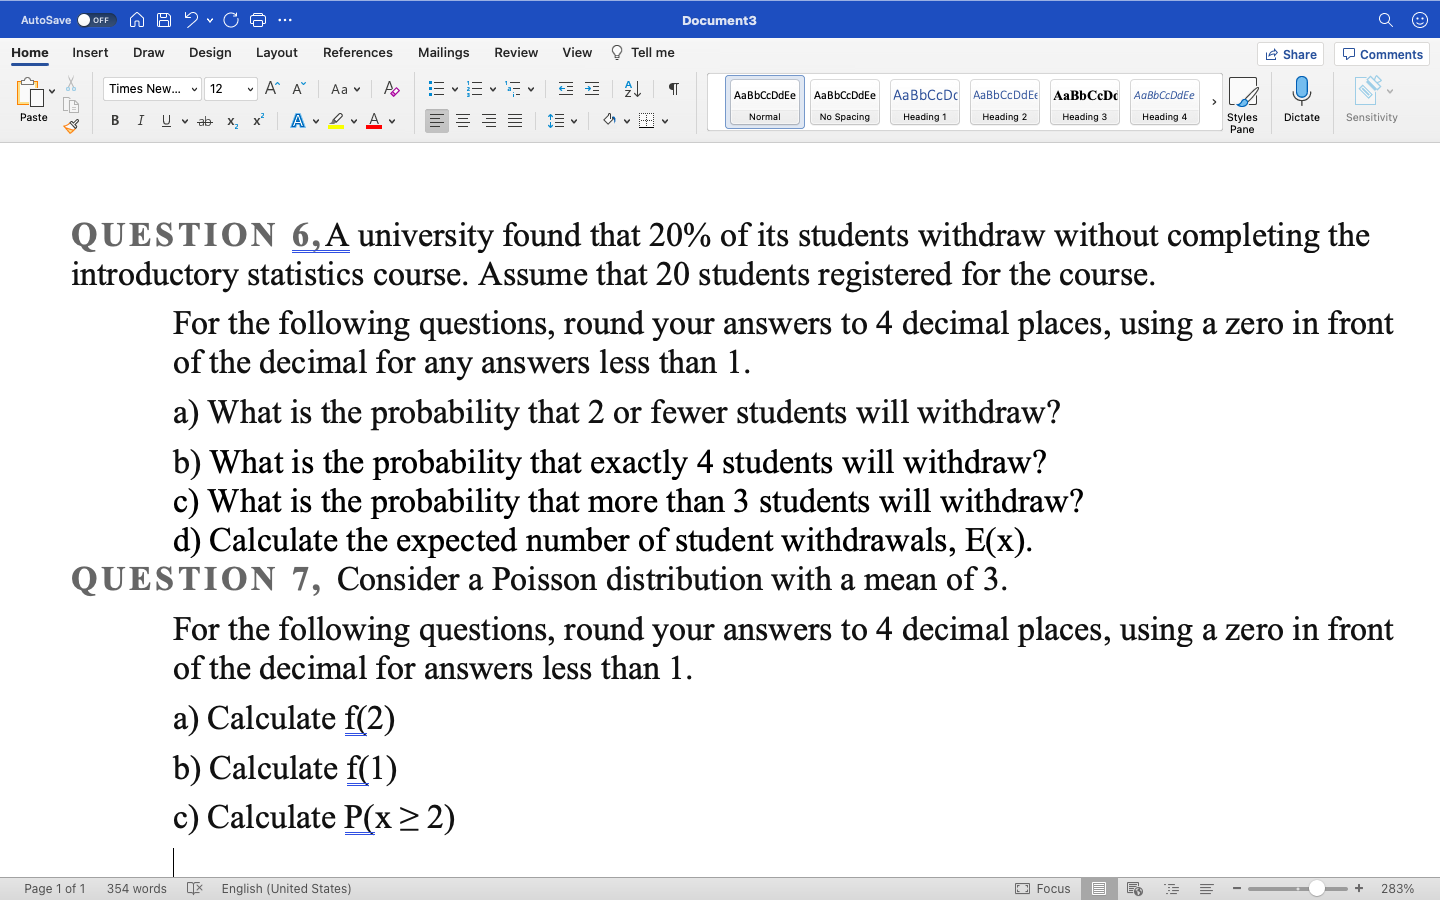Viewport: 1440px width, 900px height.
Task: Increase font size with the large A icon
Action: point(272,89)
